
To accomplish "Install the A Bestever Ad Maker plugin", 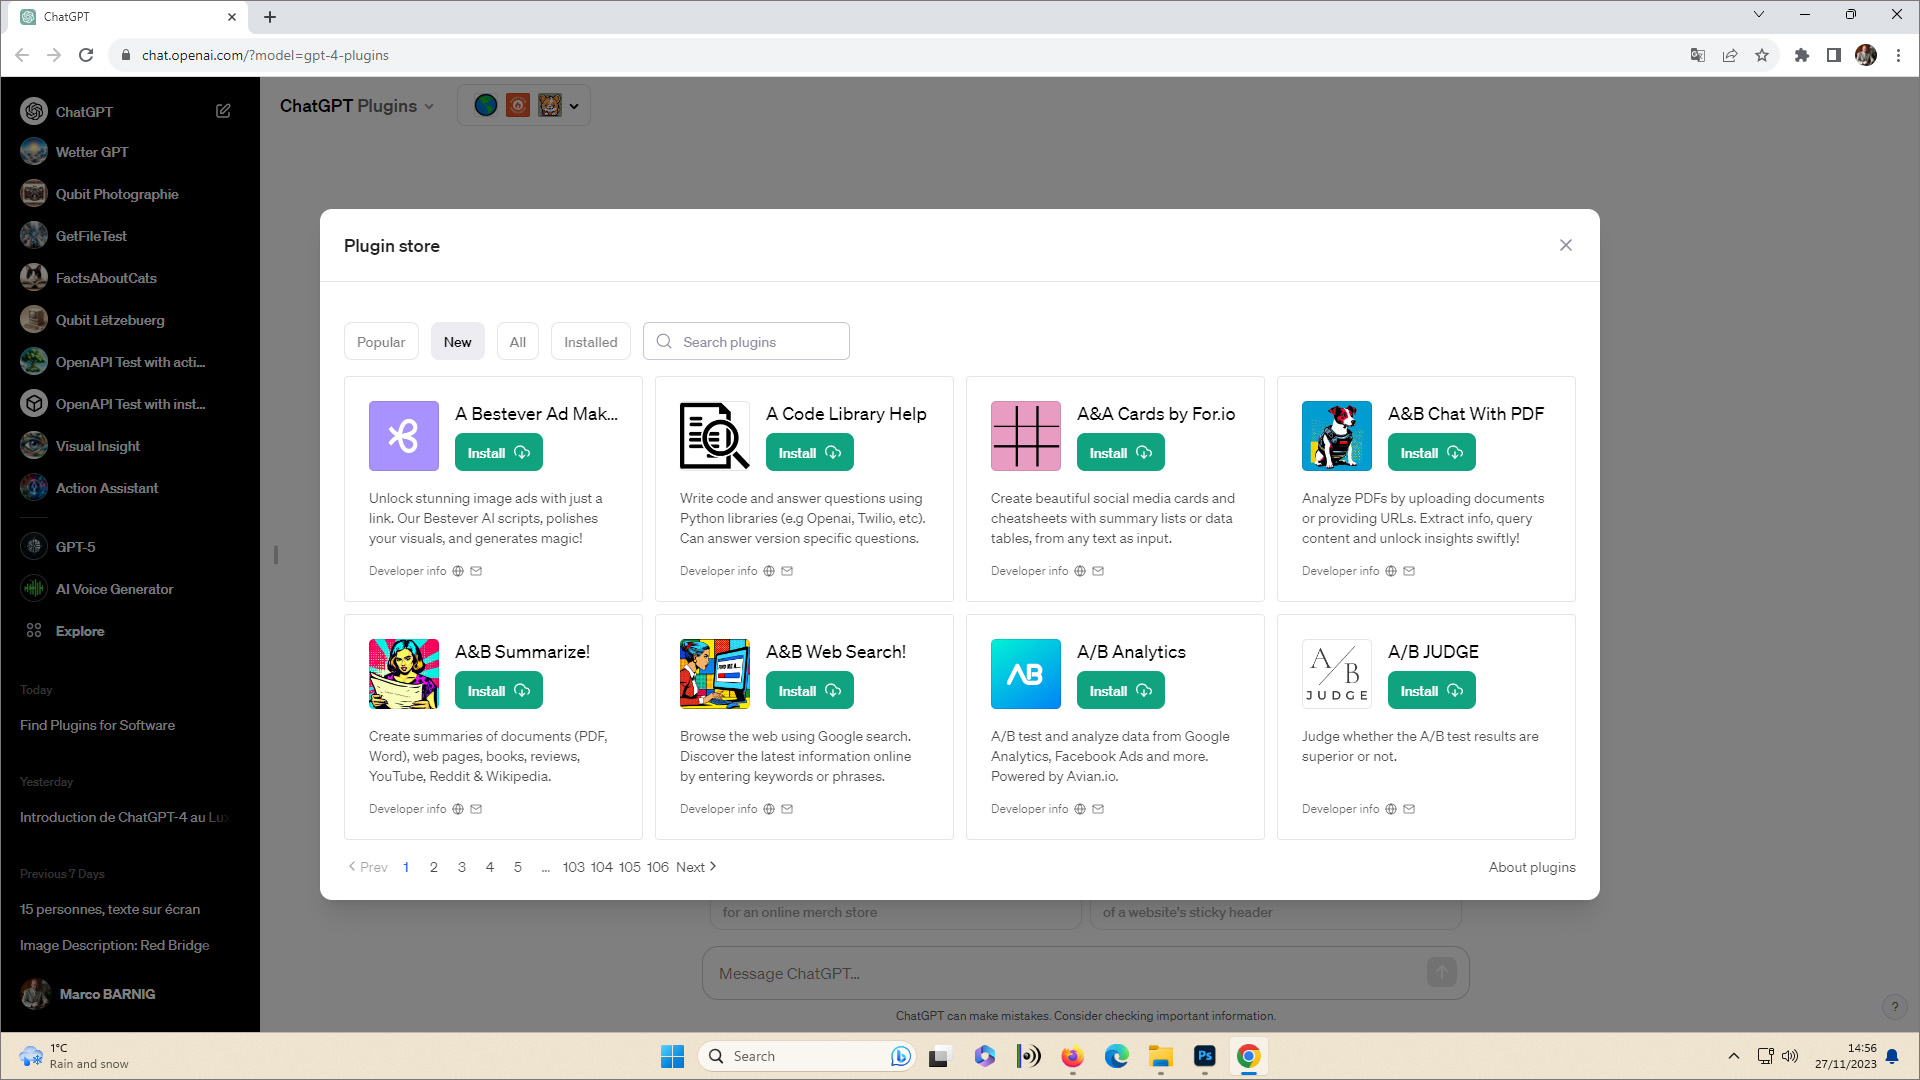I will point(499,453).
